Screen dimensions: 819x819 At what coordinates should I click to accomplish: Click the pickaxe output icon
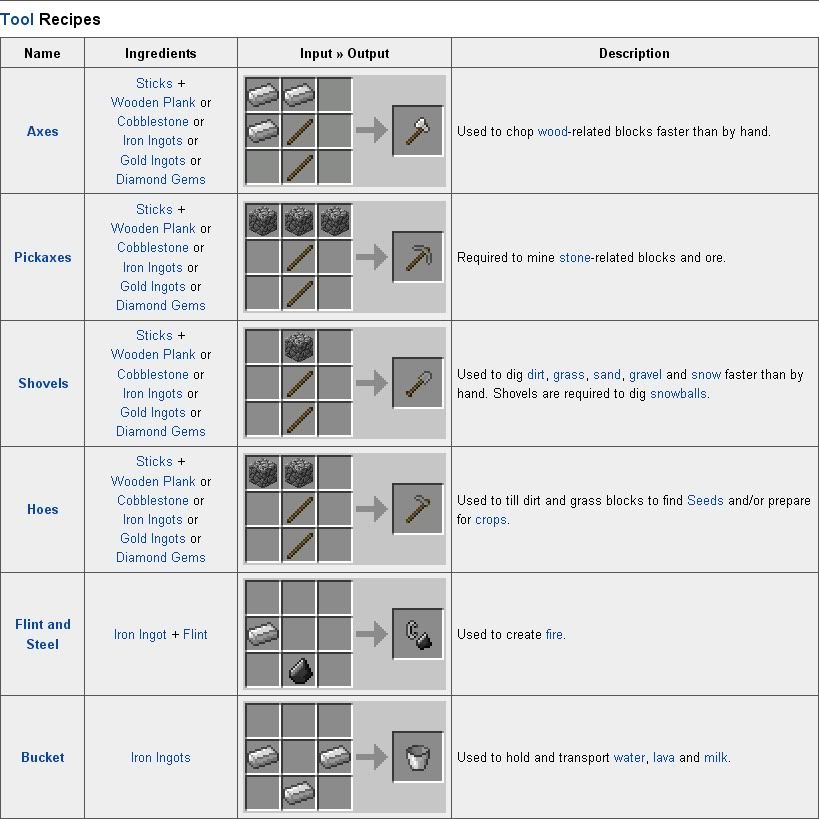coord(418,256)
